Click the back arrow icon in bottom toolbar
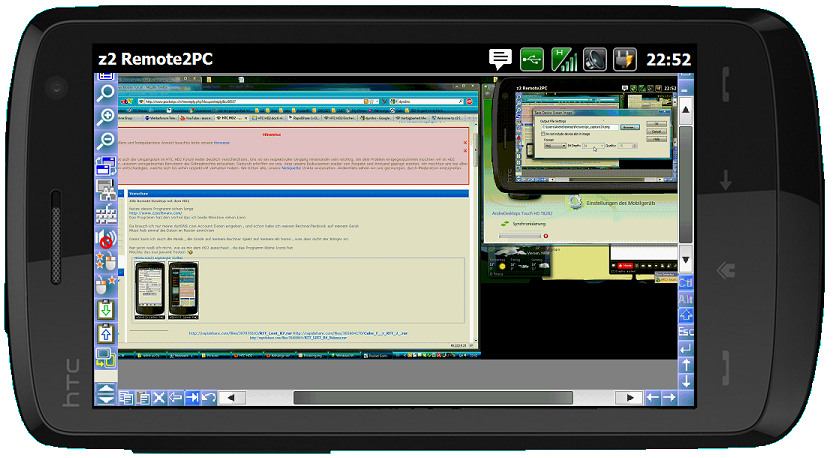Image resolution: width=833 pixels, height=458 pixels. [x=175, y=397]
